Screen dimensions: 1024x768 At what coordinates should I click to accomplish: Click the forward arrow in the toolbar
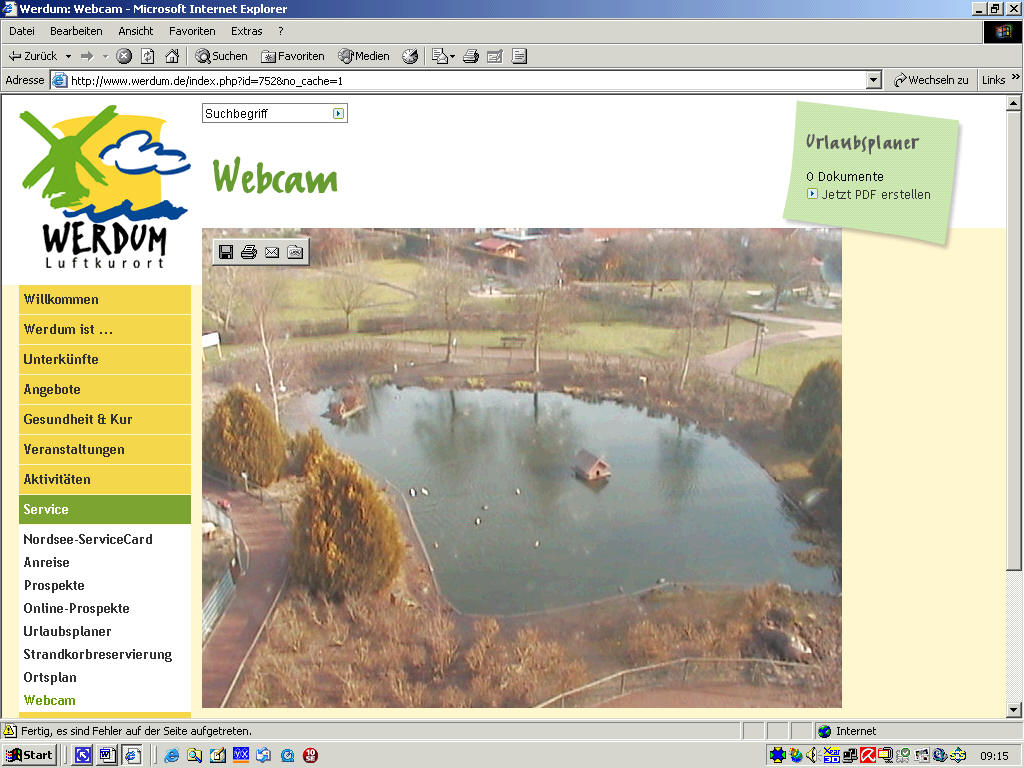point(87,56)
